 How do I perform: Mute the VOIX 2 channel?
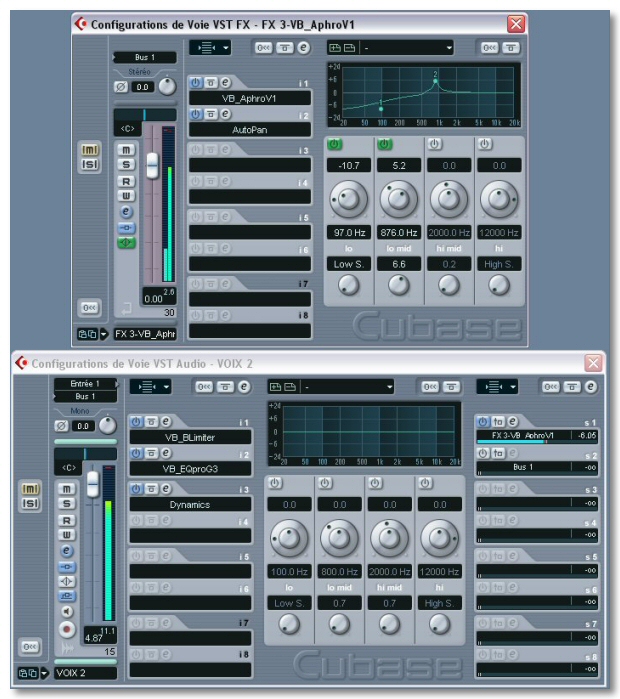66,489
